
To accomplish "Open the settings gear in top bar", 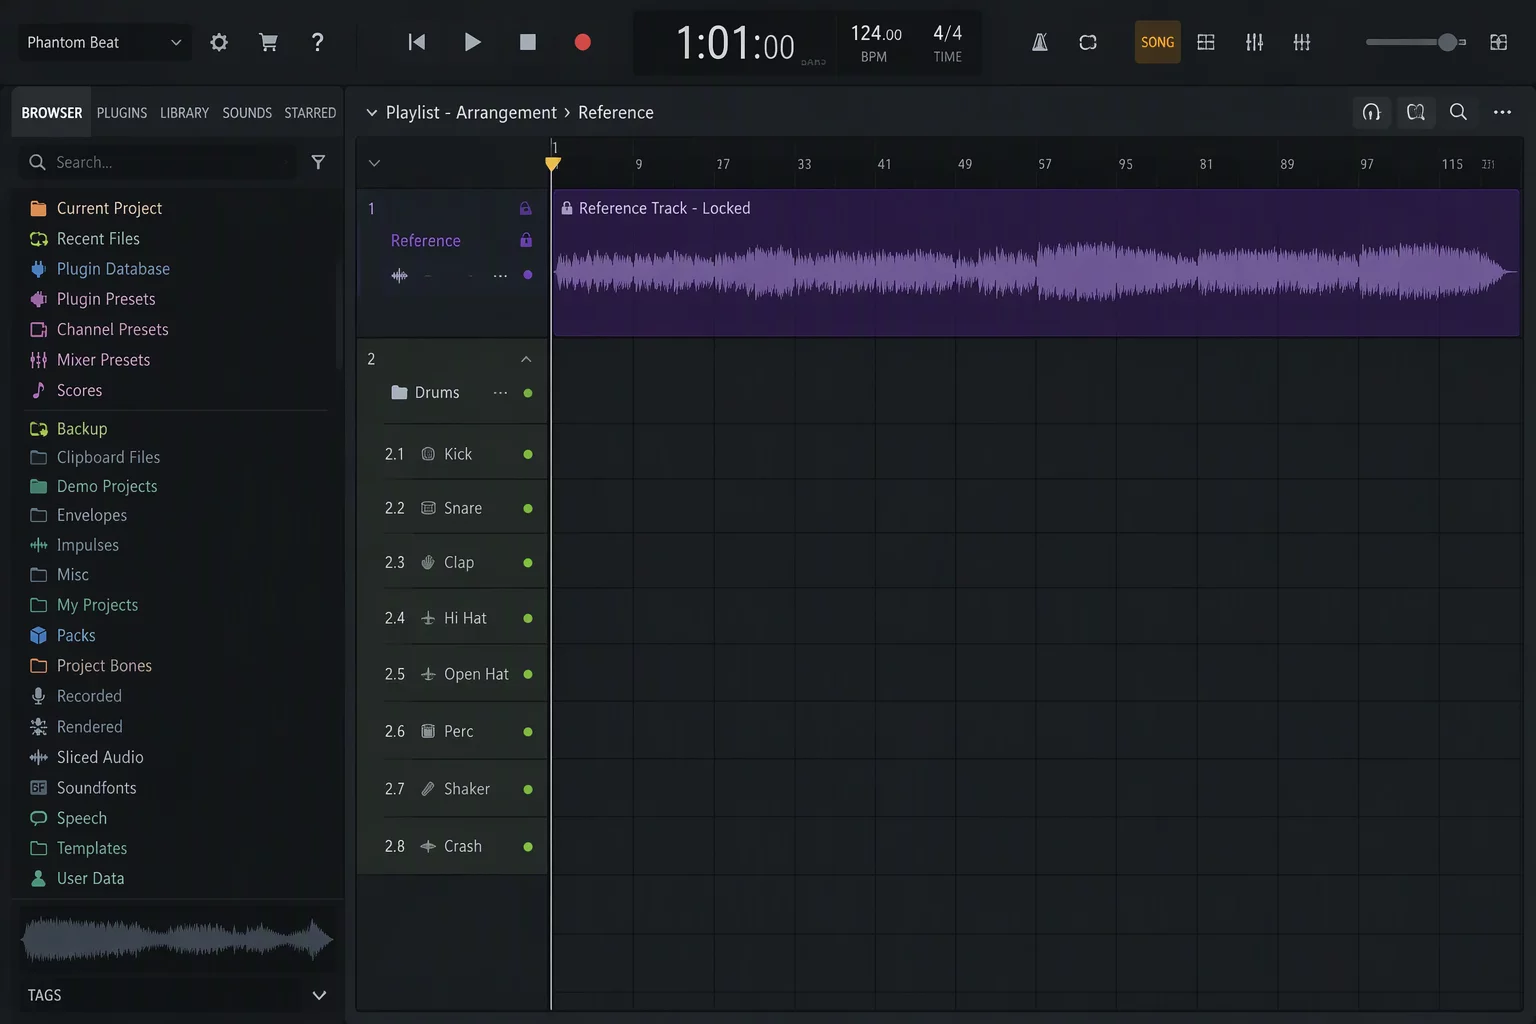I will coord(219,42).
